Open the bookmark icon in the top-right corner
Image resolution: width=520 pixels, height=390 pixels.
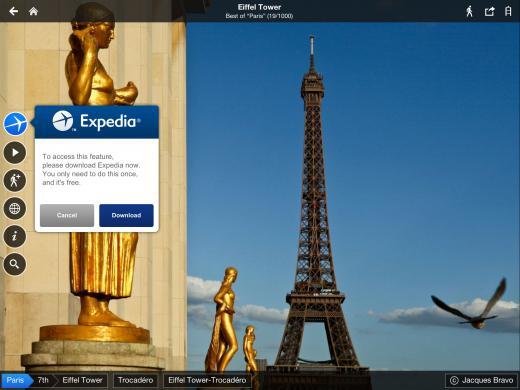click(x=508, y=11)
